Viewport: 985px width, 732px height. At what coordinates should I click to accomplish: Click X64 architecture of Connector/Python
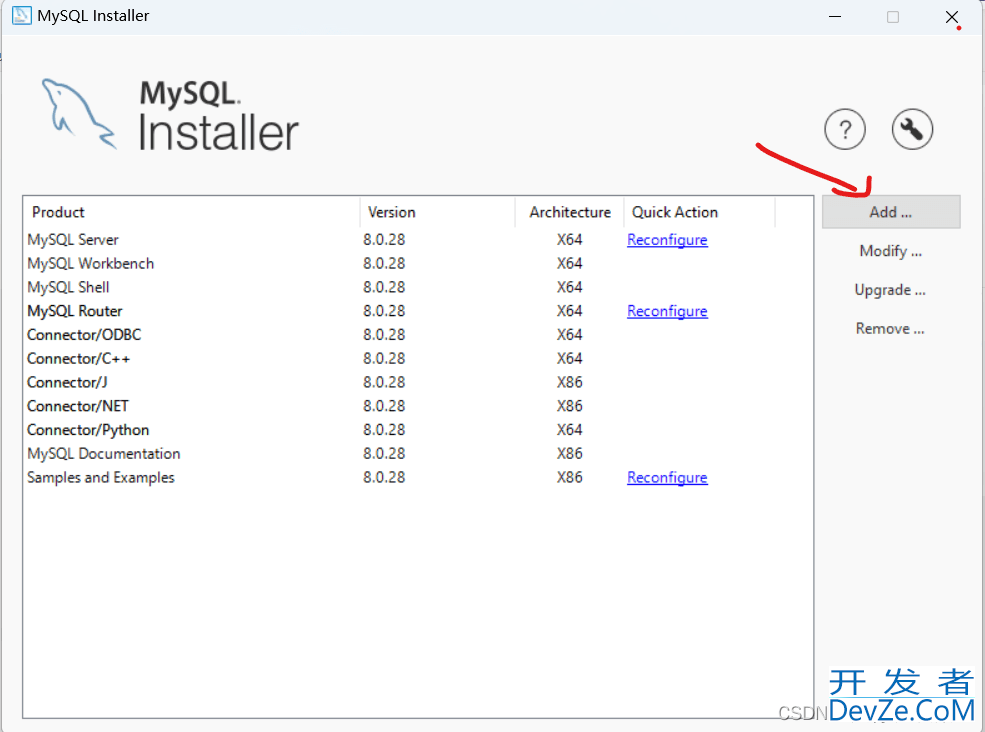(x=570, y=430)
